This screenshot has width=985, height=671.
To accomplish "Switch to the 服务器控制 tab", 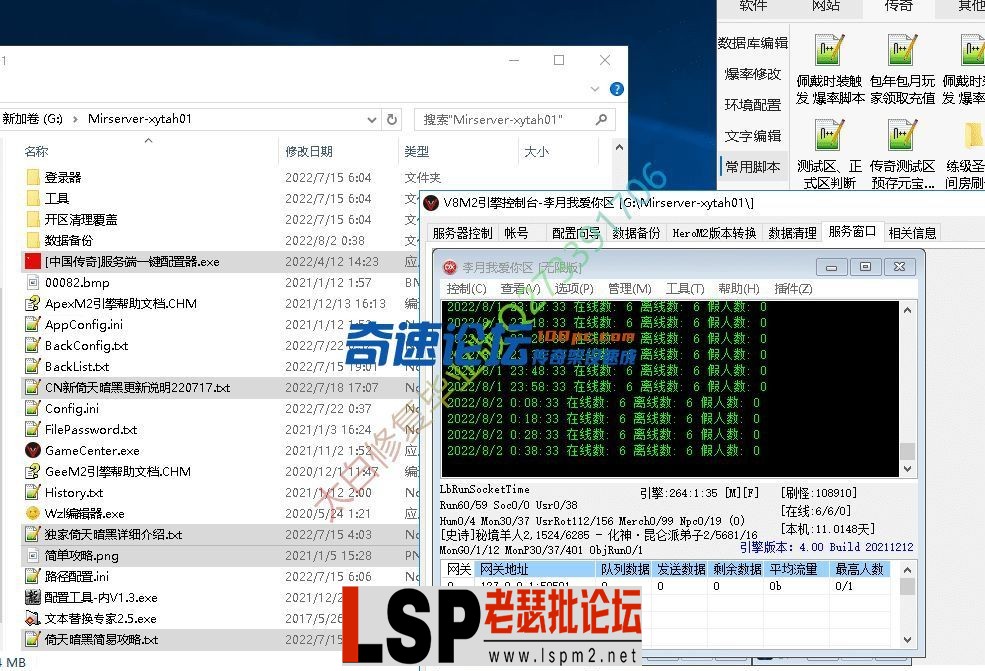I will coord(461,233).
